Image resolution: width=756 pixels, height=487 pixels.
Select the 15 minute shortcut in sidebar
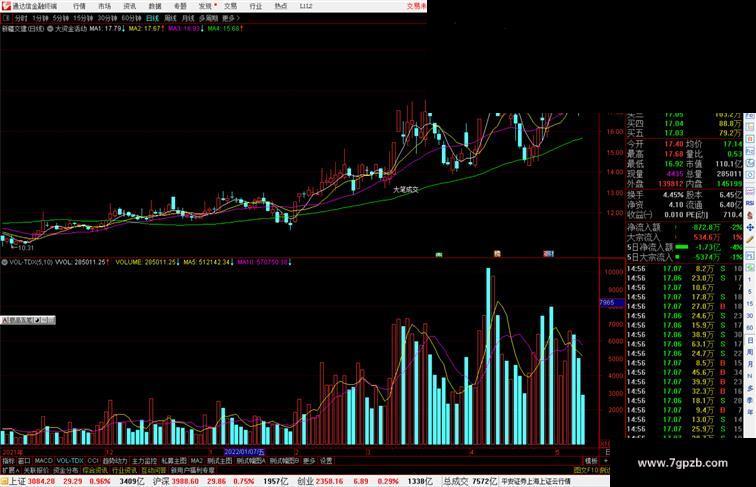point(750,304)
